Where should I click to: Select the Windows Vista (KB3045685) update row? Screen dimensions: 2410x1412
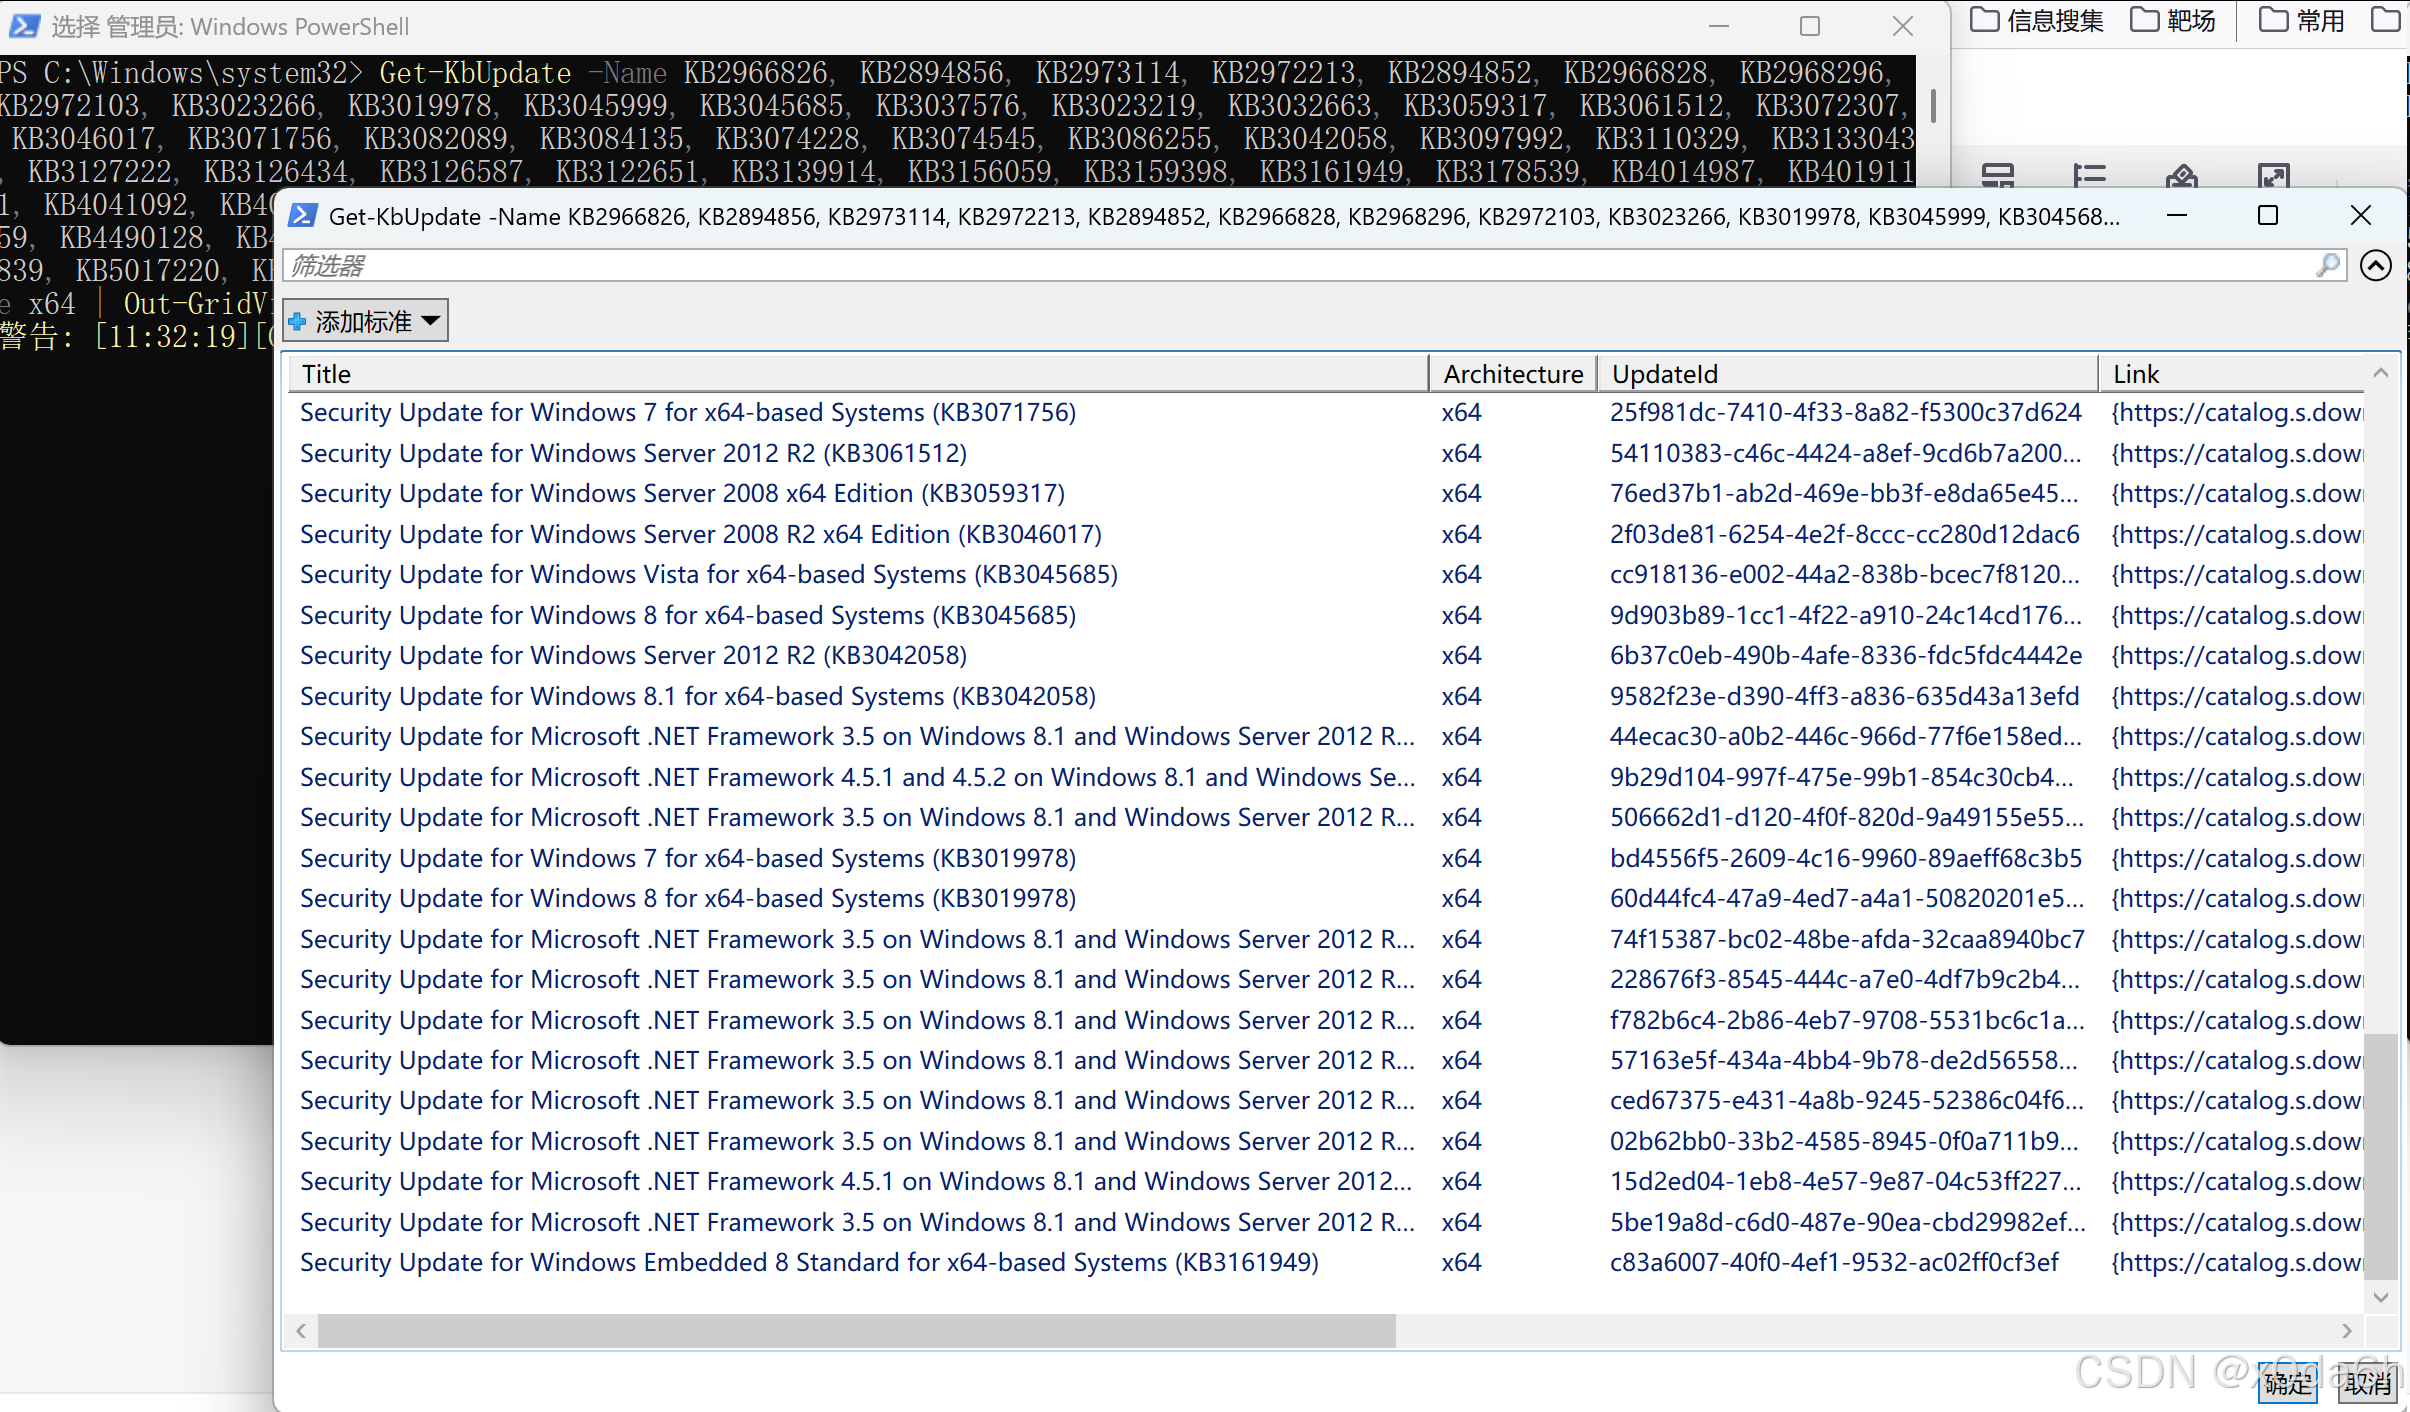pyautogui.click(x=1326, y=575)
